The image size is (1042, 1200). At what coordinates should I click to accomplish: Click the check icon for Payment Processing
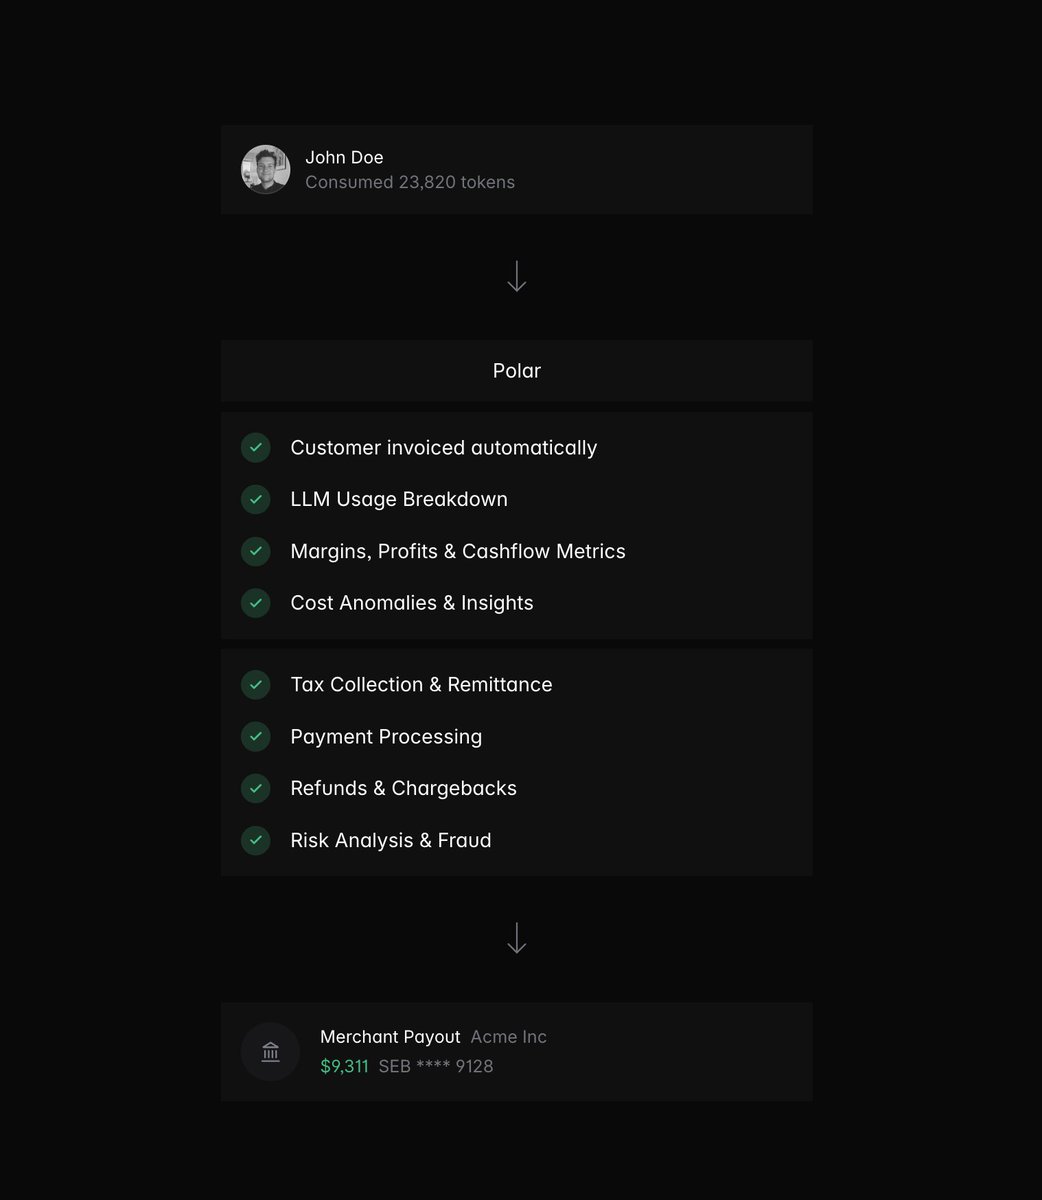tap(256, 737)
